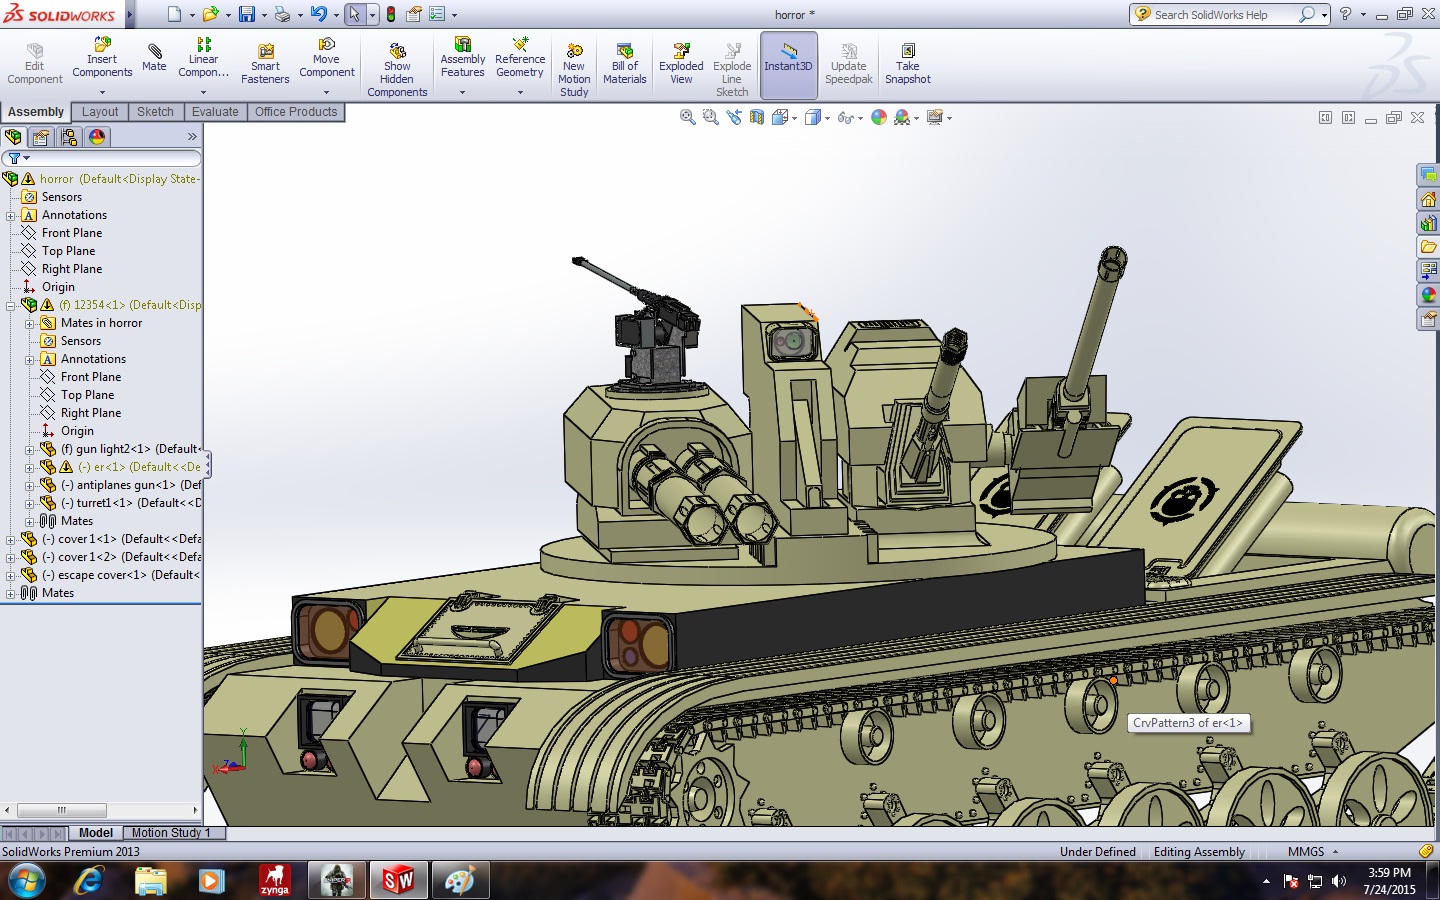Switch to the Evaluate tab
The image size is (1440, 900).
point(215,112)
